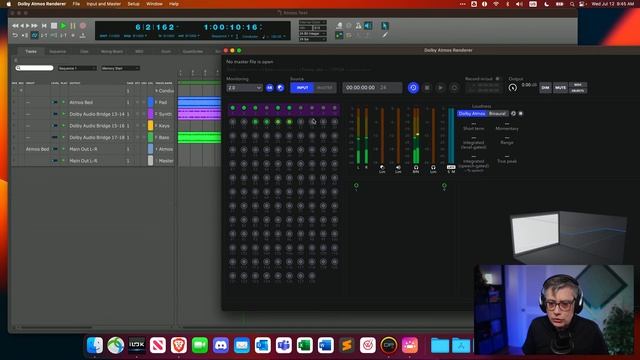The height and width of the screenshot is (360, 640).
Task: Click the green Play button in transport
Action: (63, 26)
